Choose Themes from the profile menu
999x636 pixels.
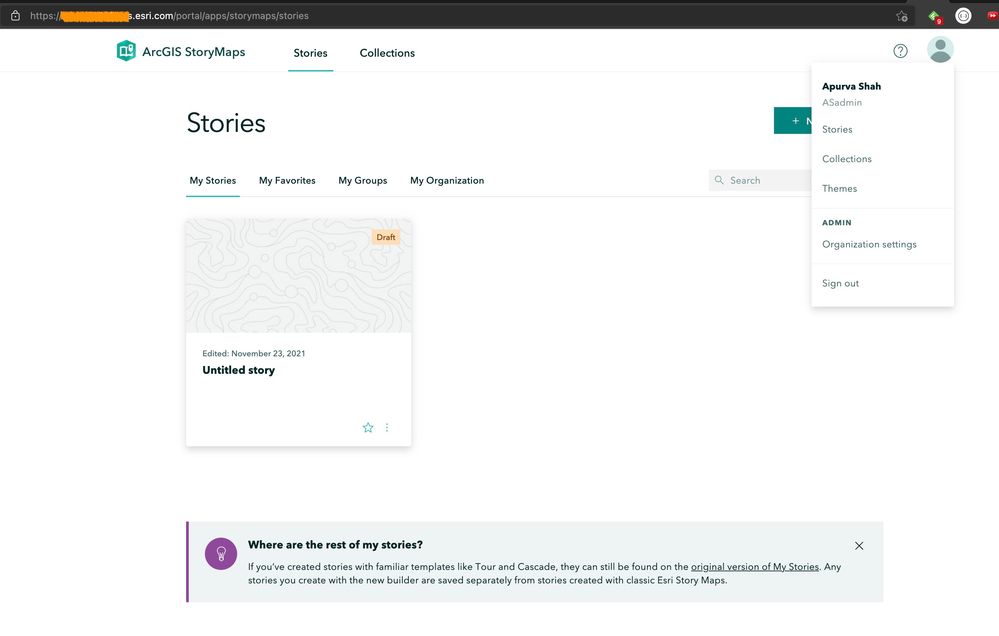[839, 188]
